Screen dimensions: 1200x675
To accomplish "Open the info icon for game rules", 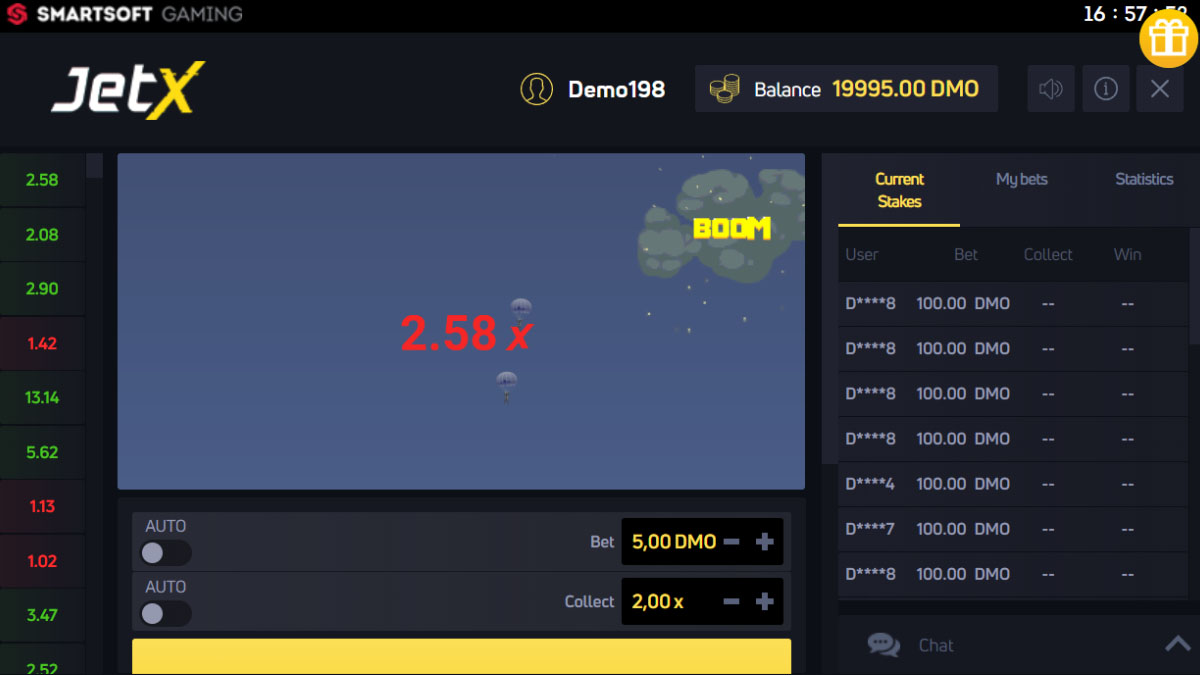I will 1105,89.
